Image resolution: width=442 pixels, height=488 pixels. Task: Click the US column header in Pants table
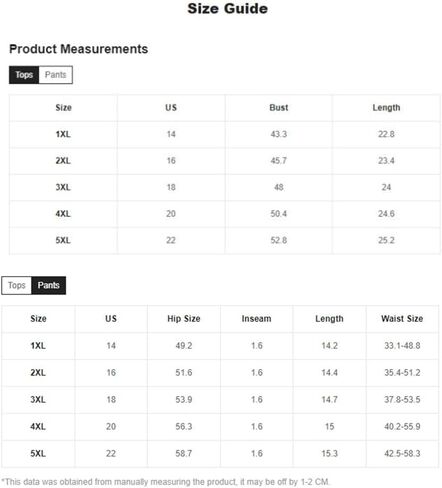coord(111,319)
